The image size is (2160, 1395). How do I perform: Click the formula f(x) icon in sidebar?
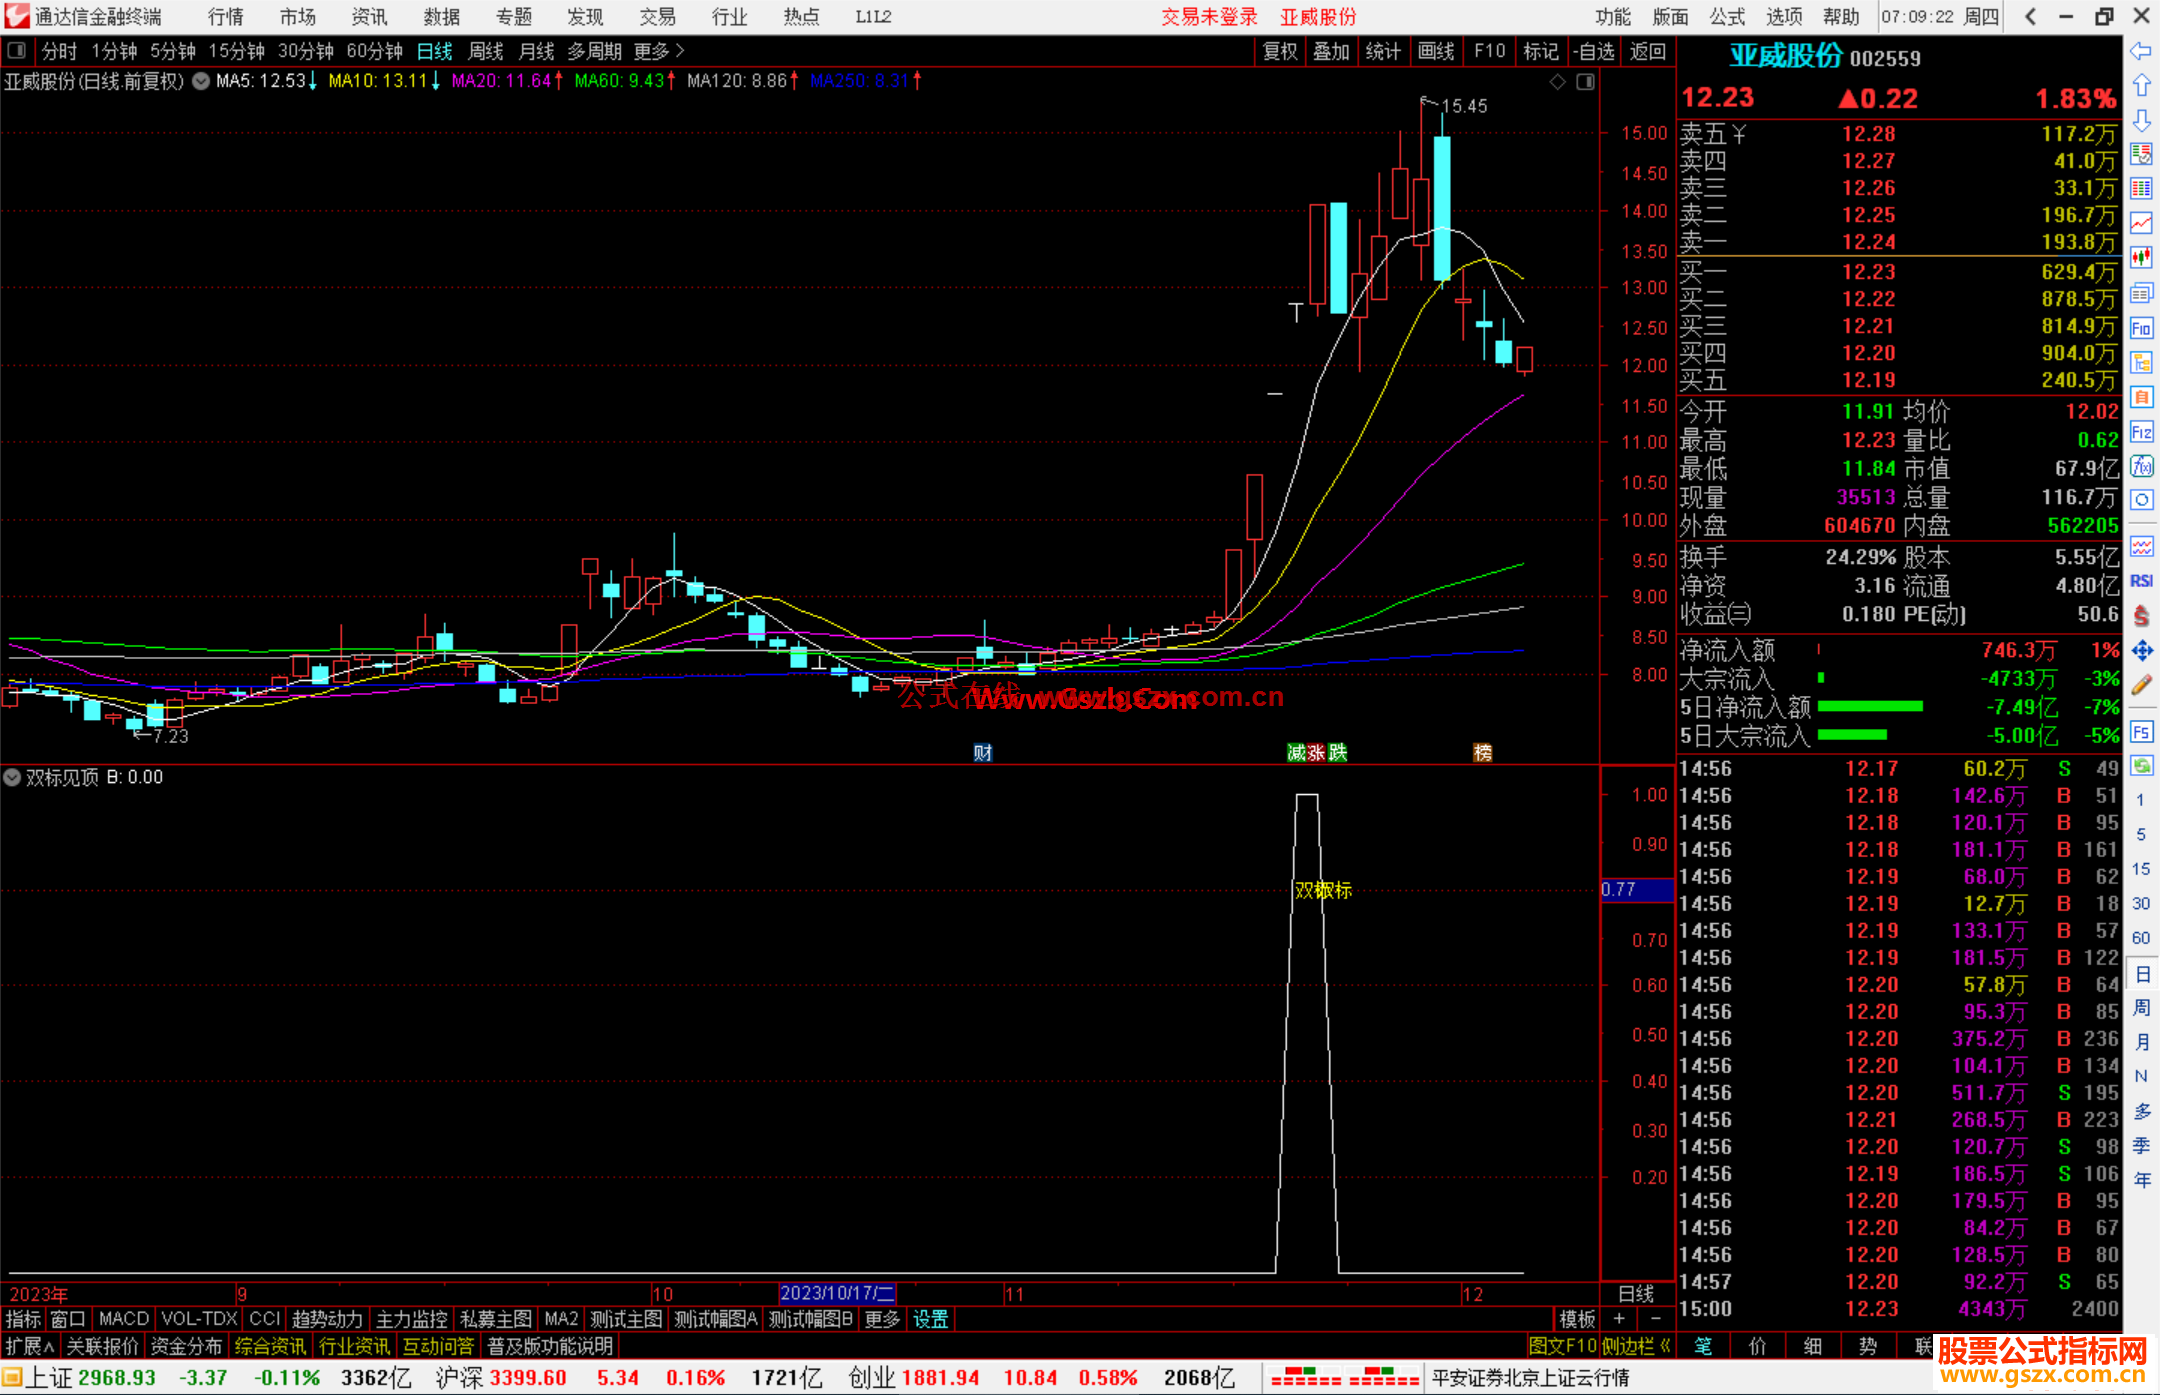point(2141,466)
